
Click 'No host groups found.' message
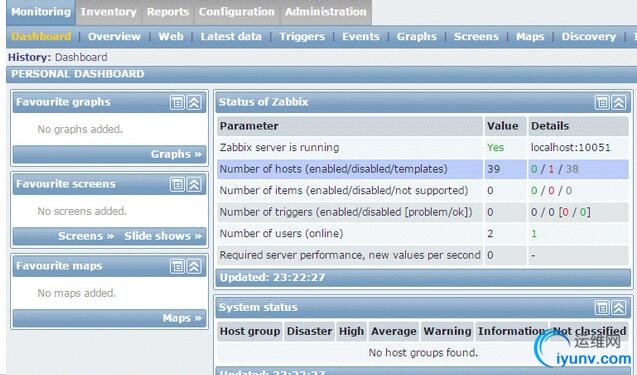pyautogui.click(x=423, y=353)
